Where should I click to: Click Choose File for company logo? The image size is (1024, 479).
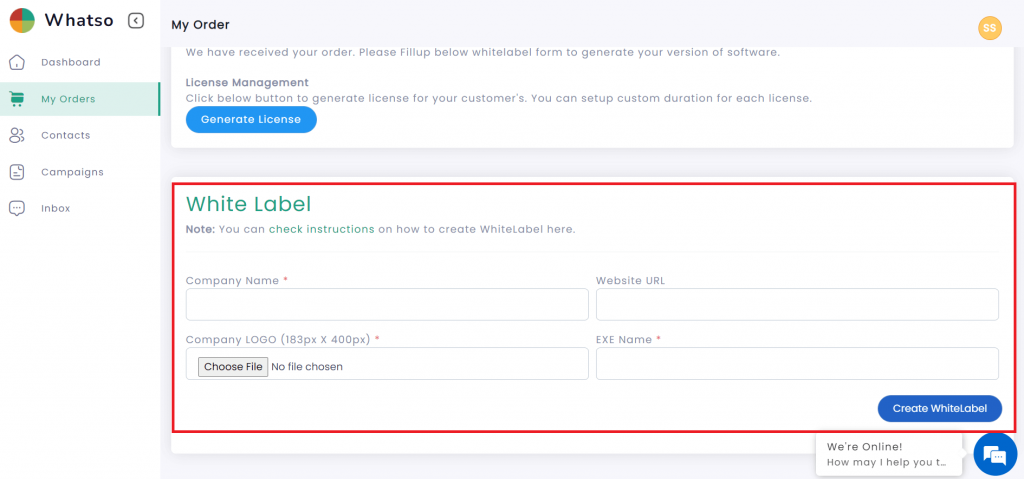(233, 367)
